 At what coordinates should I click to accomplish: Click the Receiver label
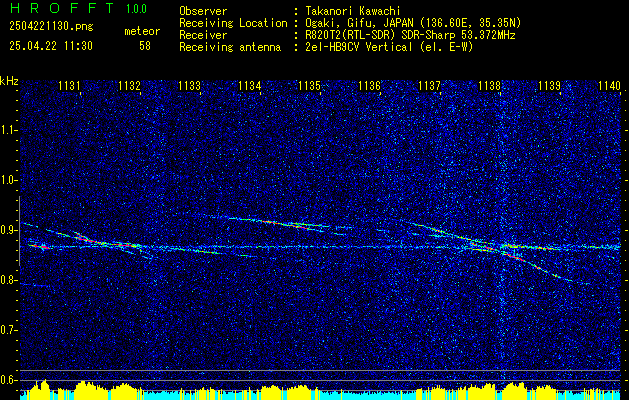(x=203, y=35)
